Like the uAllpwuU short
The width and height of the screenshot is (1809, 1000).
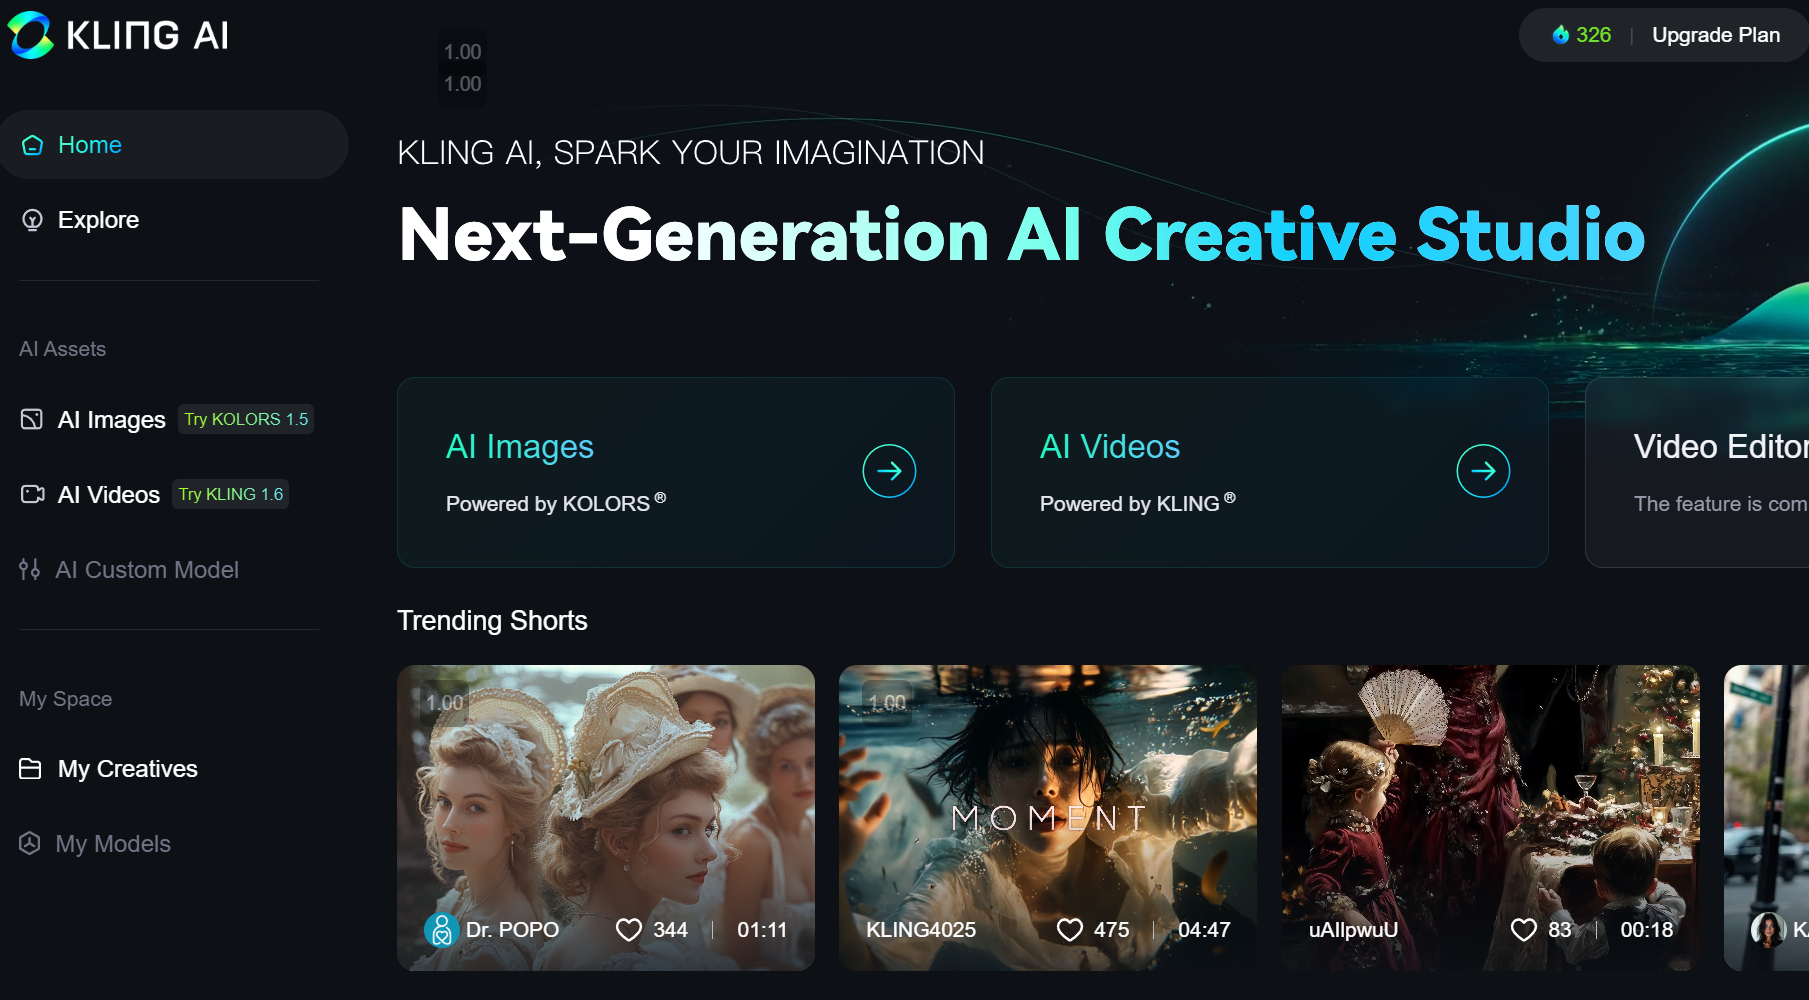point(1524,930)
